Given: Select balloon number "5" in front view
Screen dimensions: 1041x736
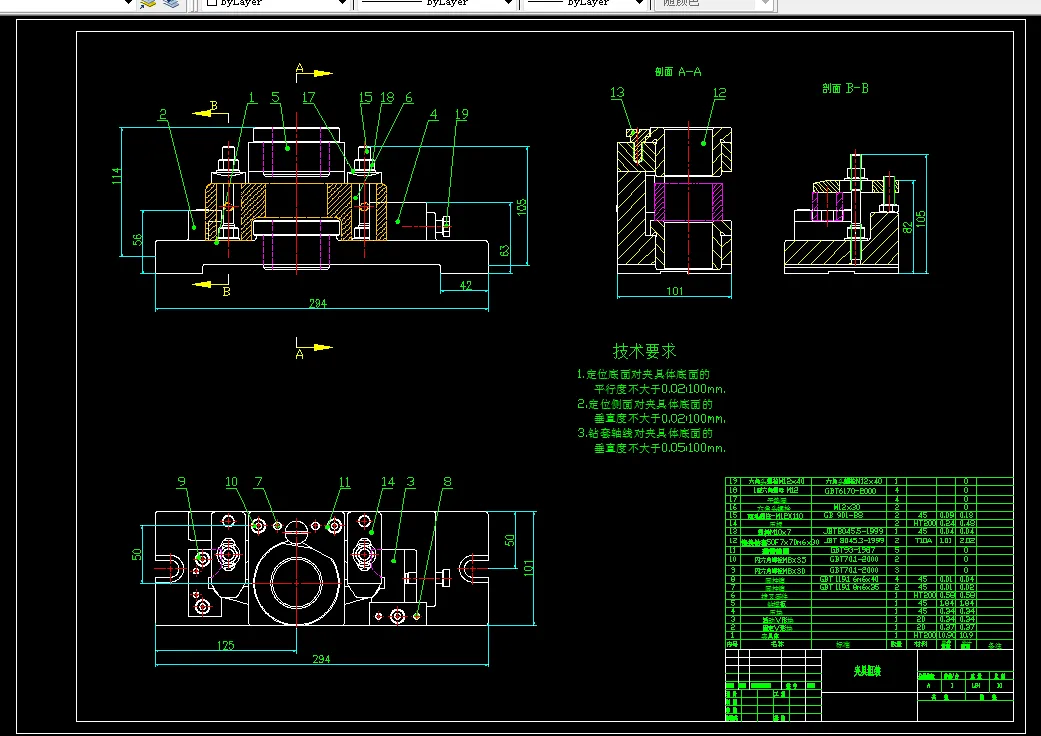Looking at the screenshot, I should click(x=275, y=98).
